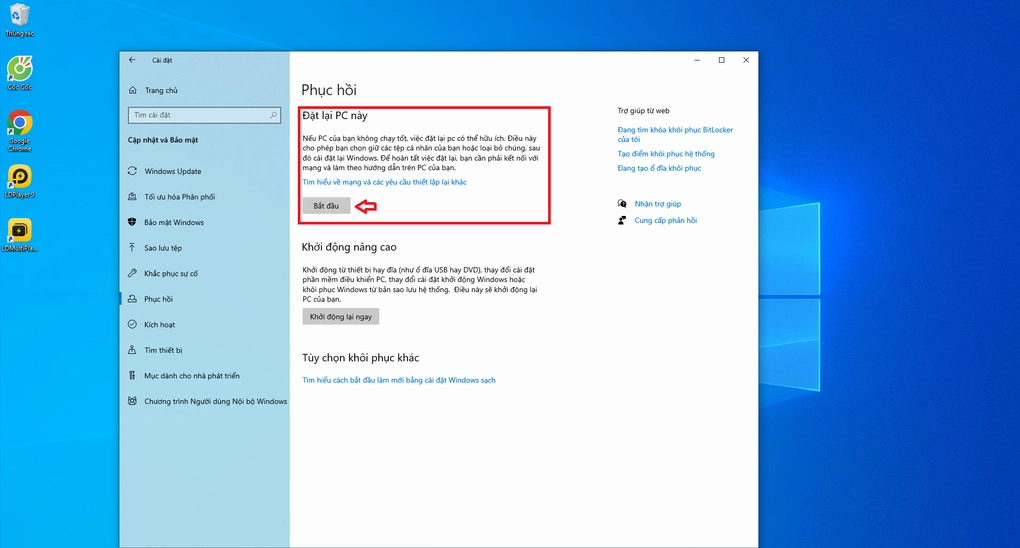Click the Nhận trợ giúp help link
The height and width of the screenshot is (548, 1020).
pyautogui.click(x=657, y=204)
